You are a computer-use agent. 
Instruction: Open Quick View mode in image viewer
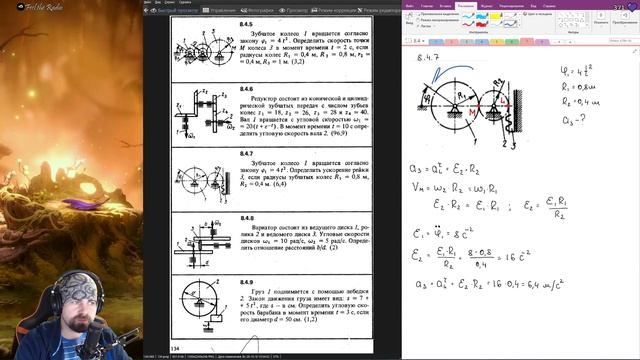coord(174,10)
